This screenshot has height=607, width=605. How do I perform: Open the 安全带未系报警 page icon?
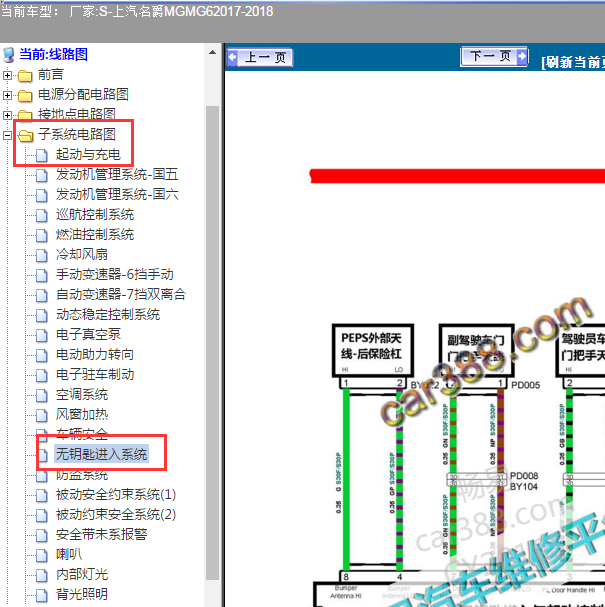click(41, 535)
